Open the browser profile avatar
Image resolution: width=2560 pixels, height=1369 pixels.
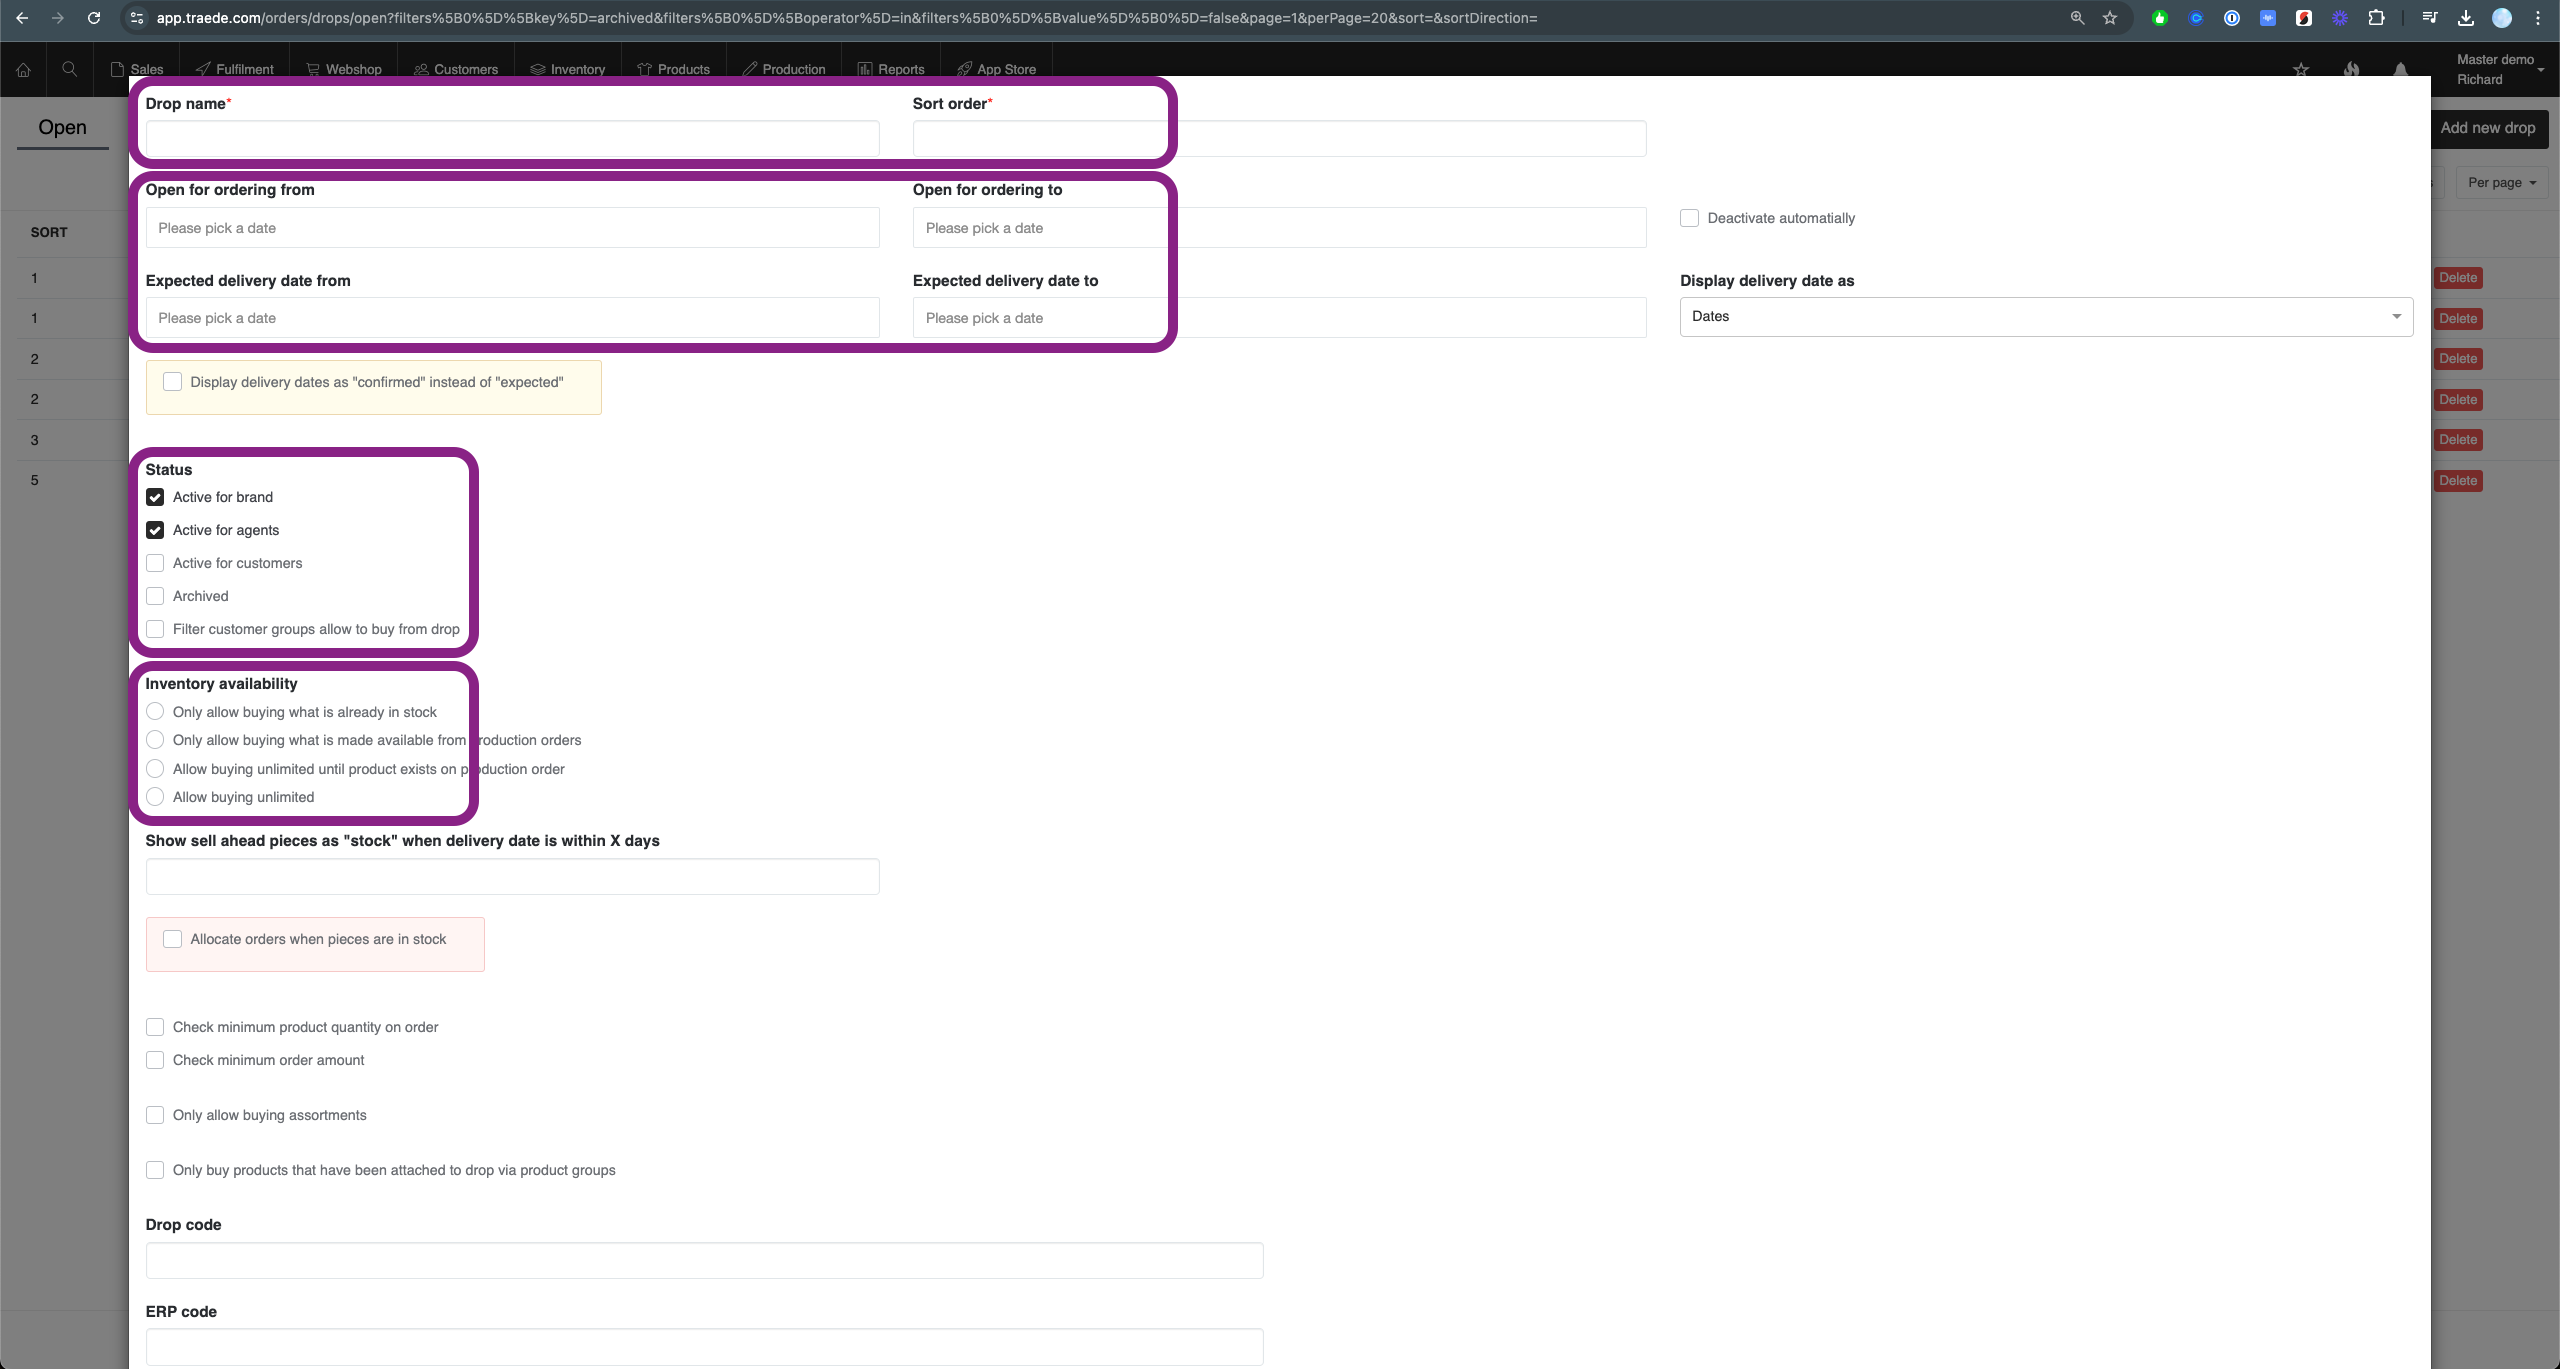coord(2502,18)
